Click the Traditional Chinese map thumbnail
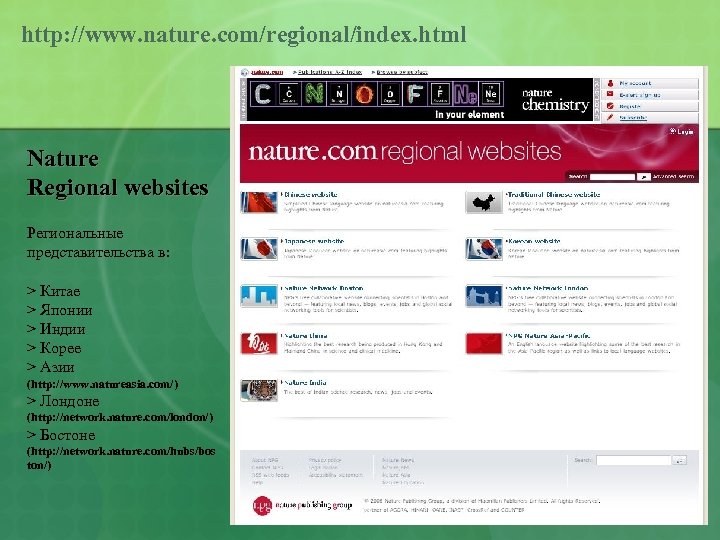This screenshot has height=540, width=720. click(484, 202)
